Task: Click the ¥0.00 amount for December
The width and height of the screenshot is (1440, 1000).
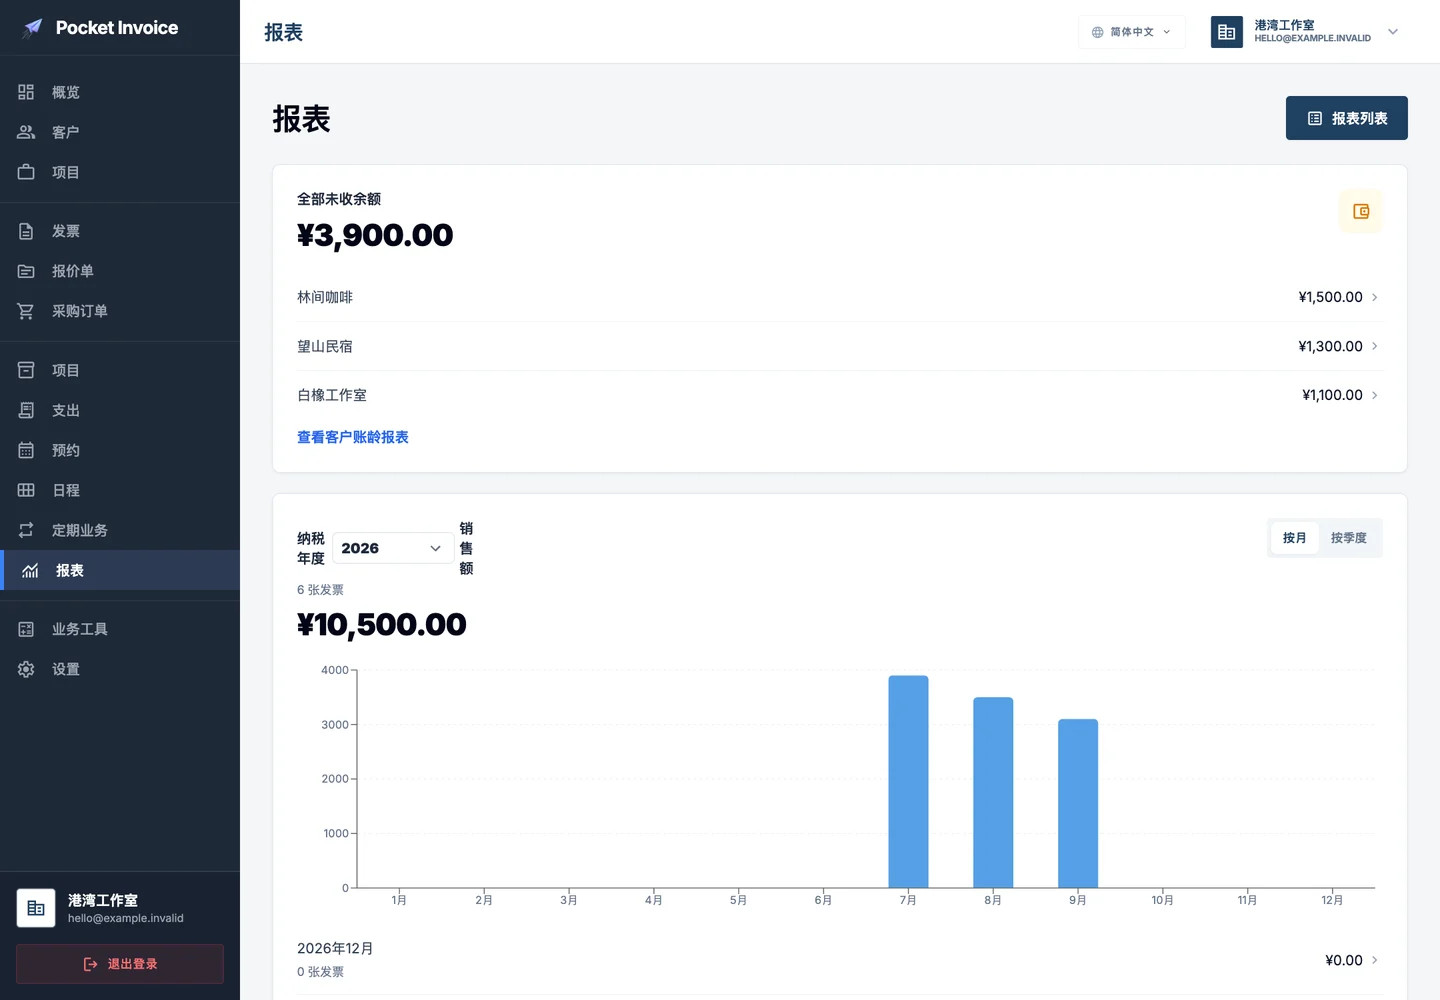Action: [x=1344, y=960]
